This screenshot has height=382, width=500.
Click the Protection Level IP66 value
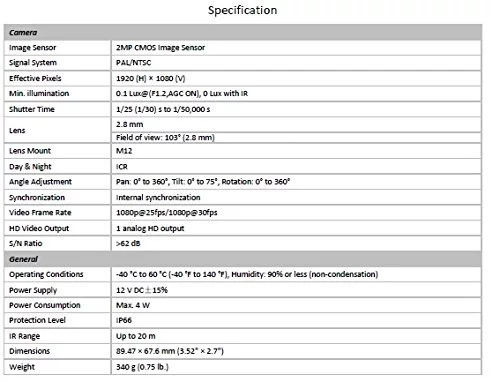[124, 320]
